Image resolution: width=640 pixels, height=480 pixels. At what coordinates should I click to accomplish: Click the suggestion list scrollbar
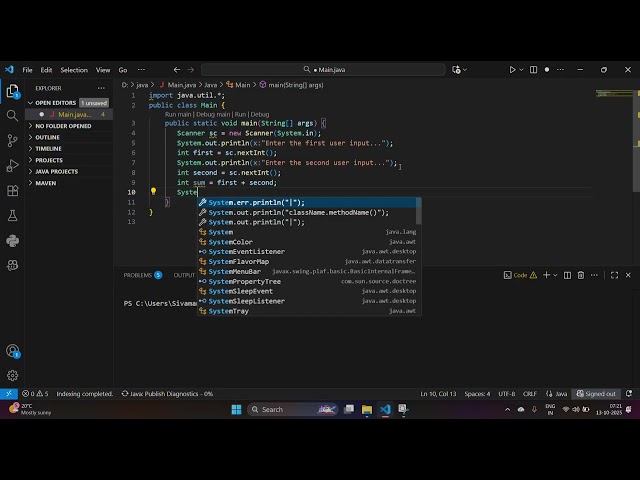pos(418,211)
